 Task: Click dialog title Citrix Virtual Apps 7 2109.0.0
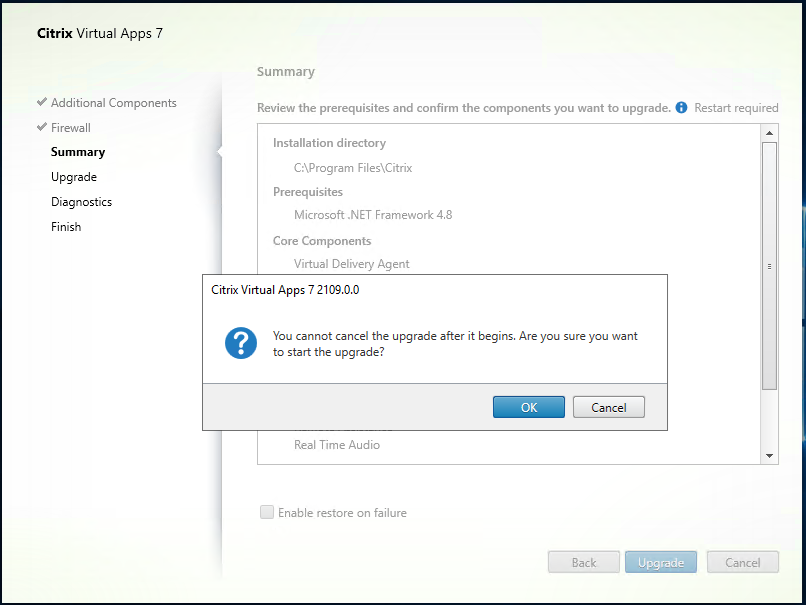(285, 290)
